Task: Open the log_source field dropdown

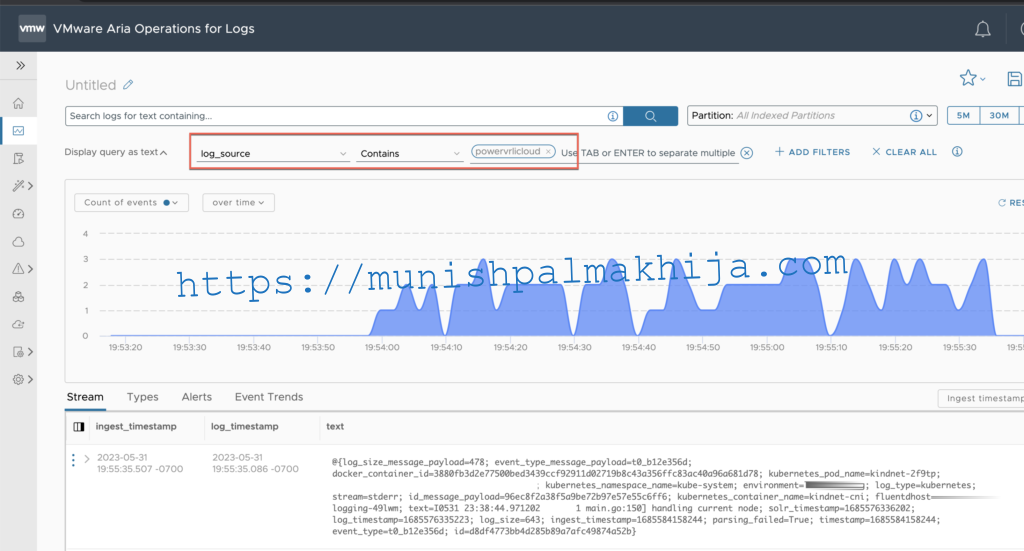Action: (273, 153)
